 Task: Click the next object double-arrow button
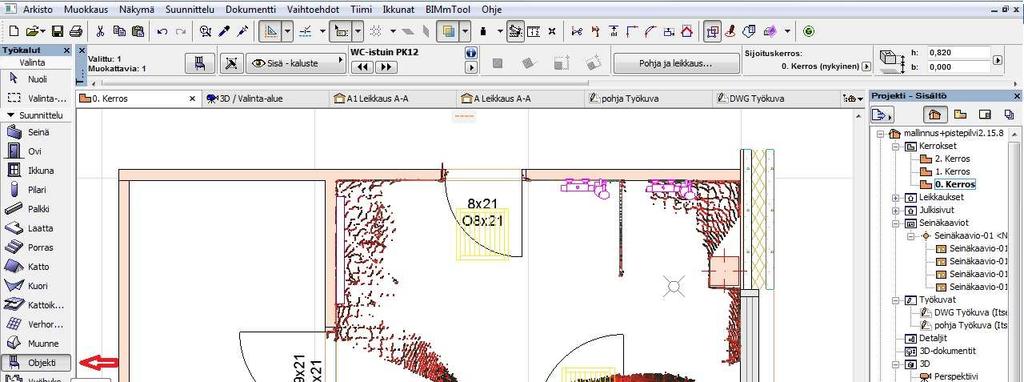(385, 67)
